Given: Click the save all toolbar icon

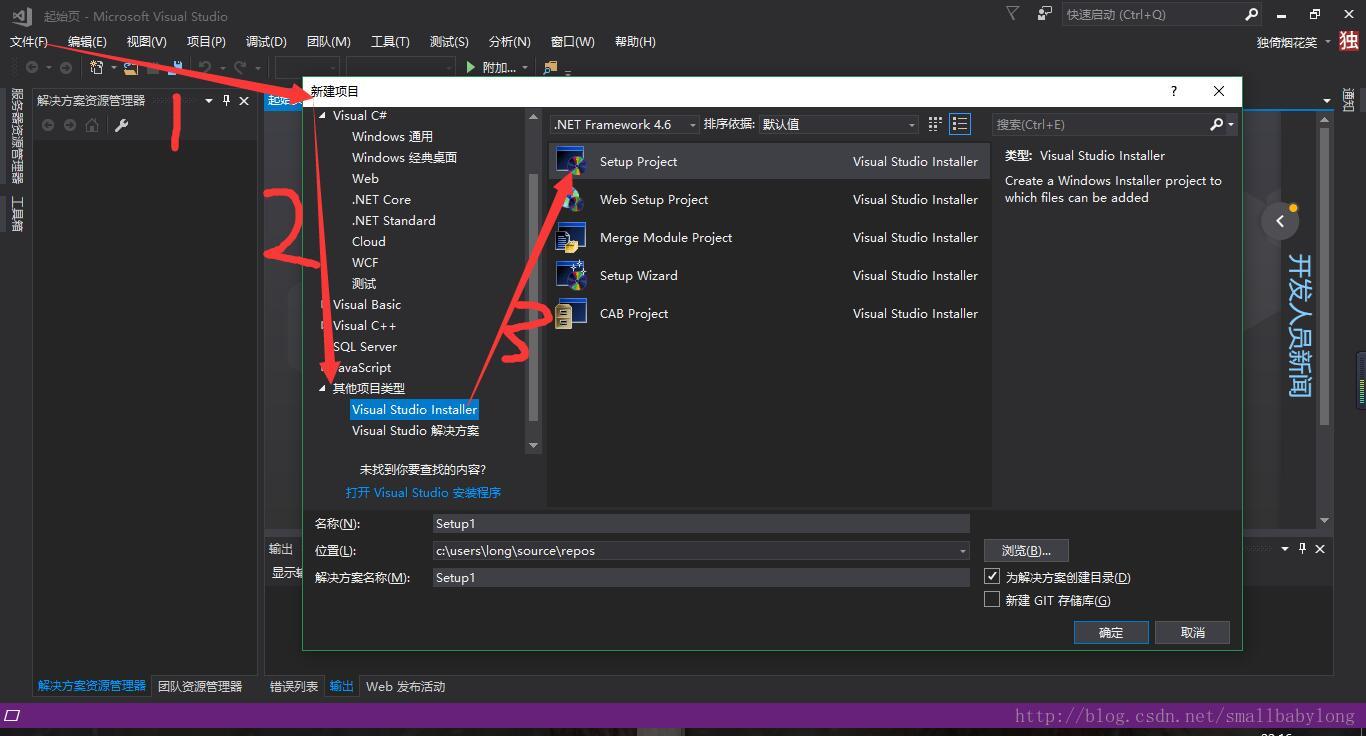Looking at the screenshot, I should tap(176, 67).
